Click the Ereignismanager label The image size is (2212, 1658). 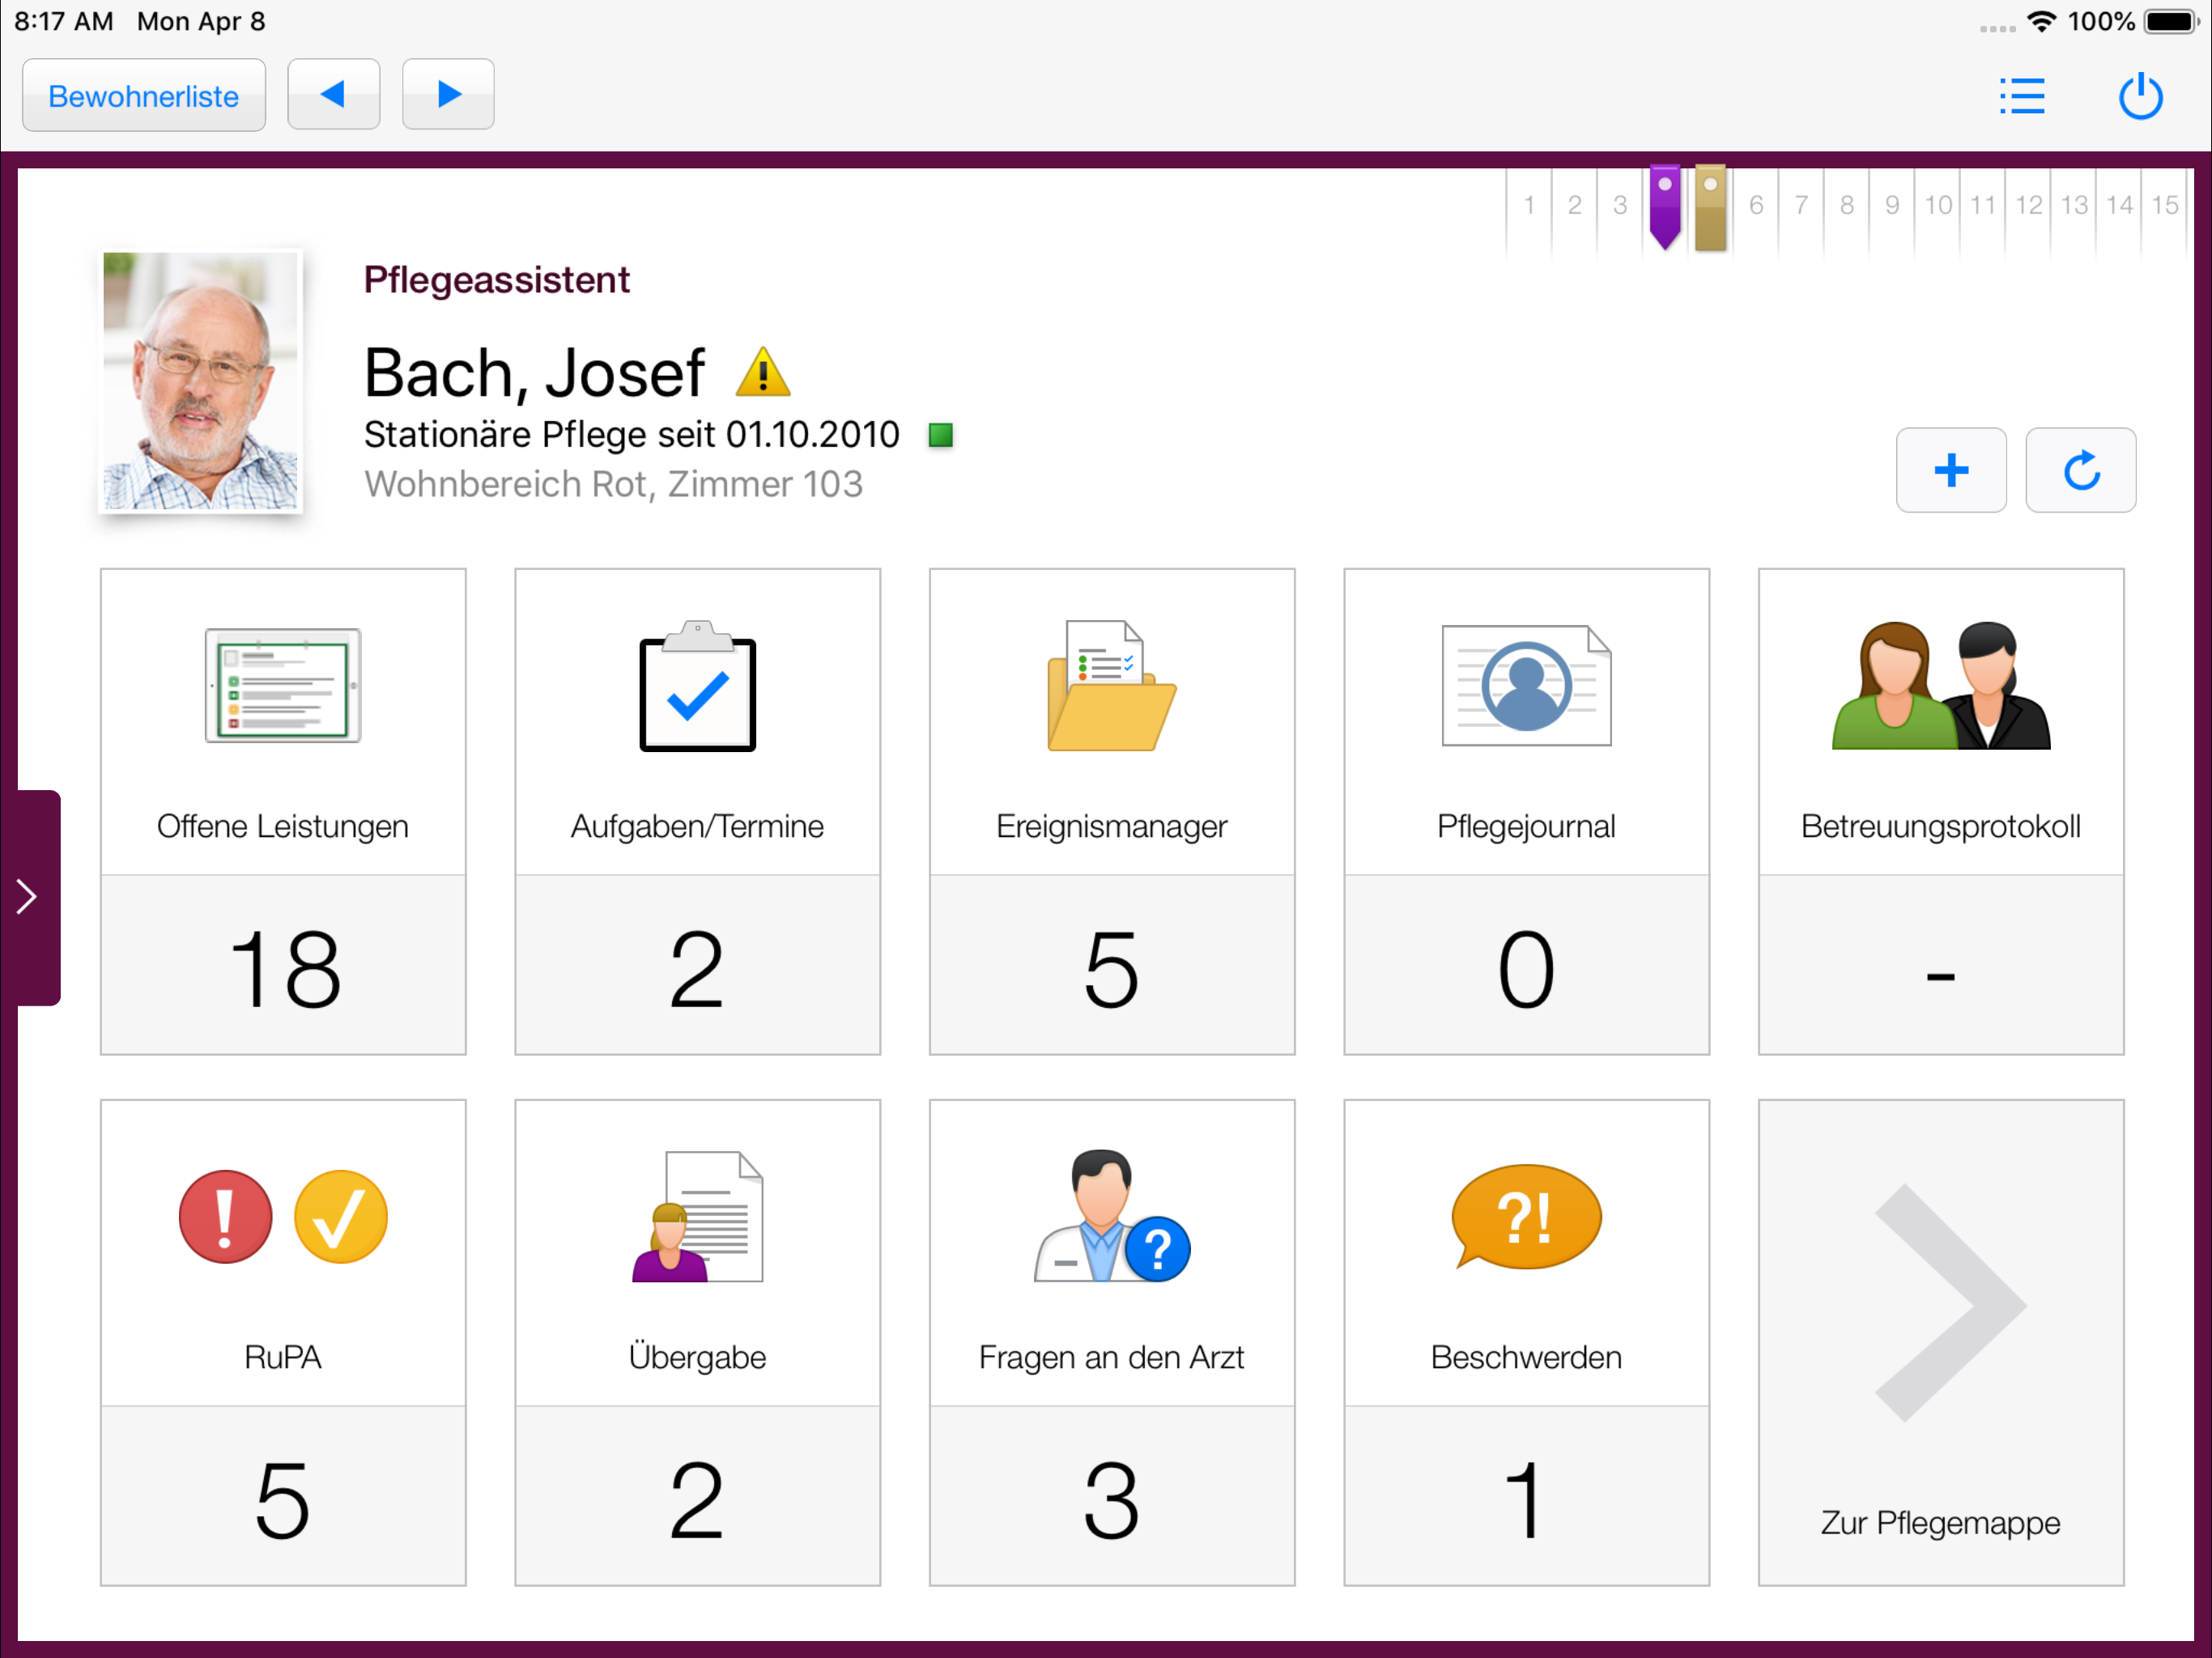(1112, 826)
